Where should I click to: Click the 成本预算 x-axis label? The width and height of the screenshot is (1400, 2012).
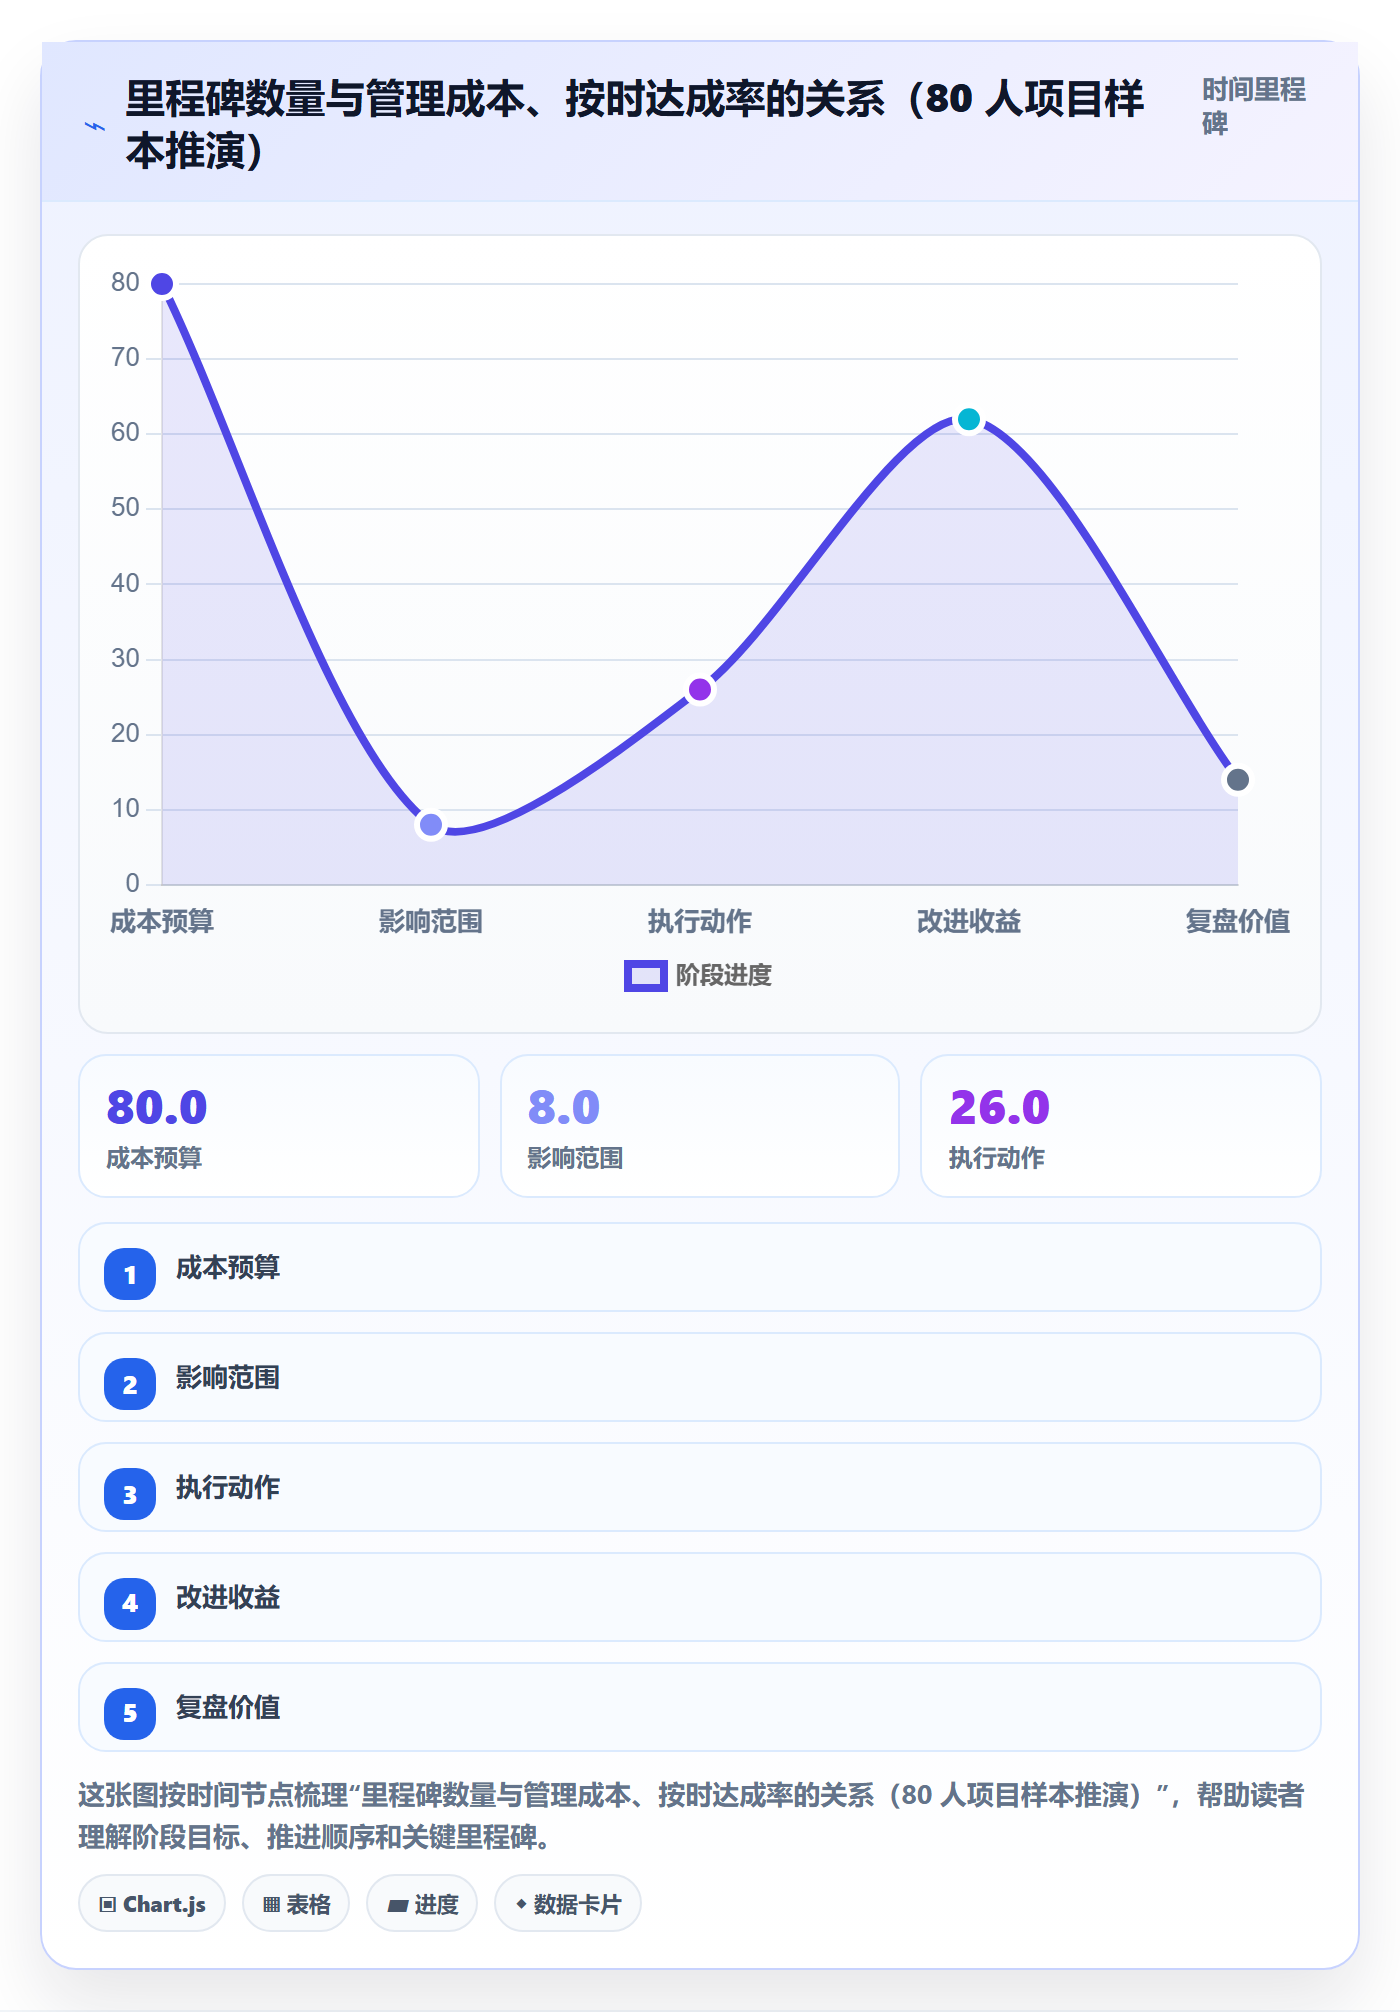(162, 921)
